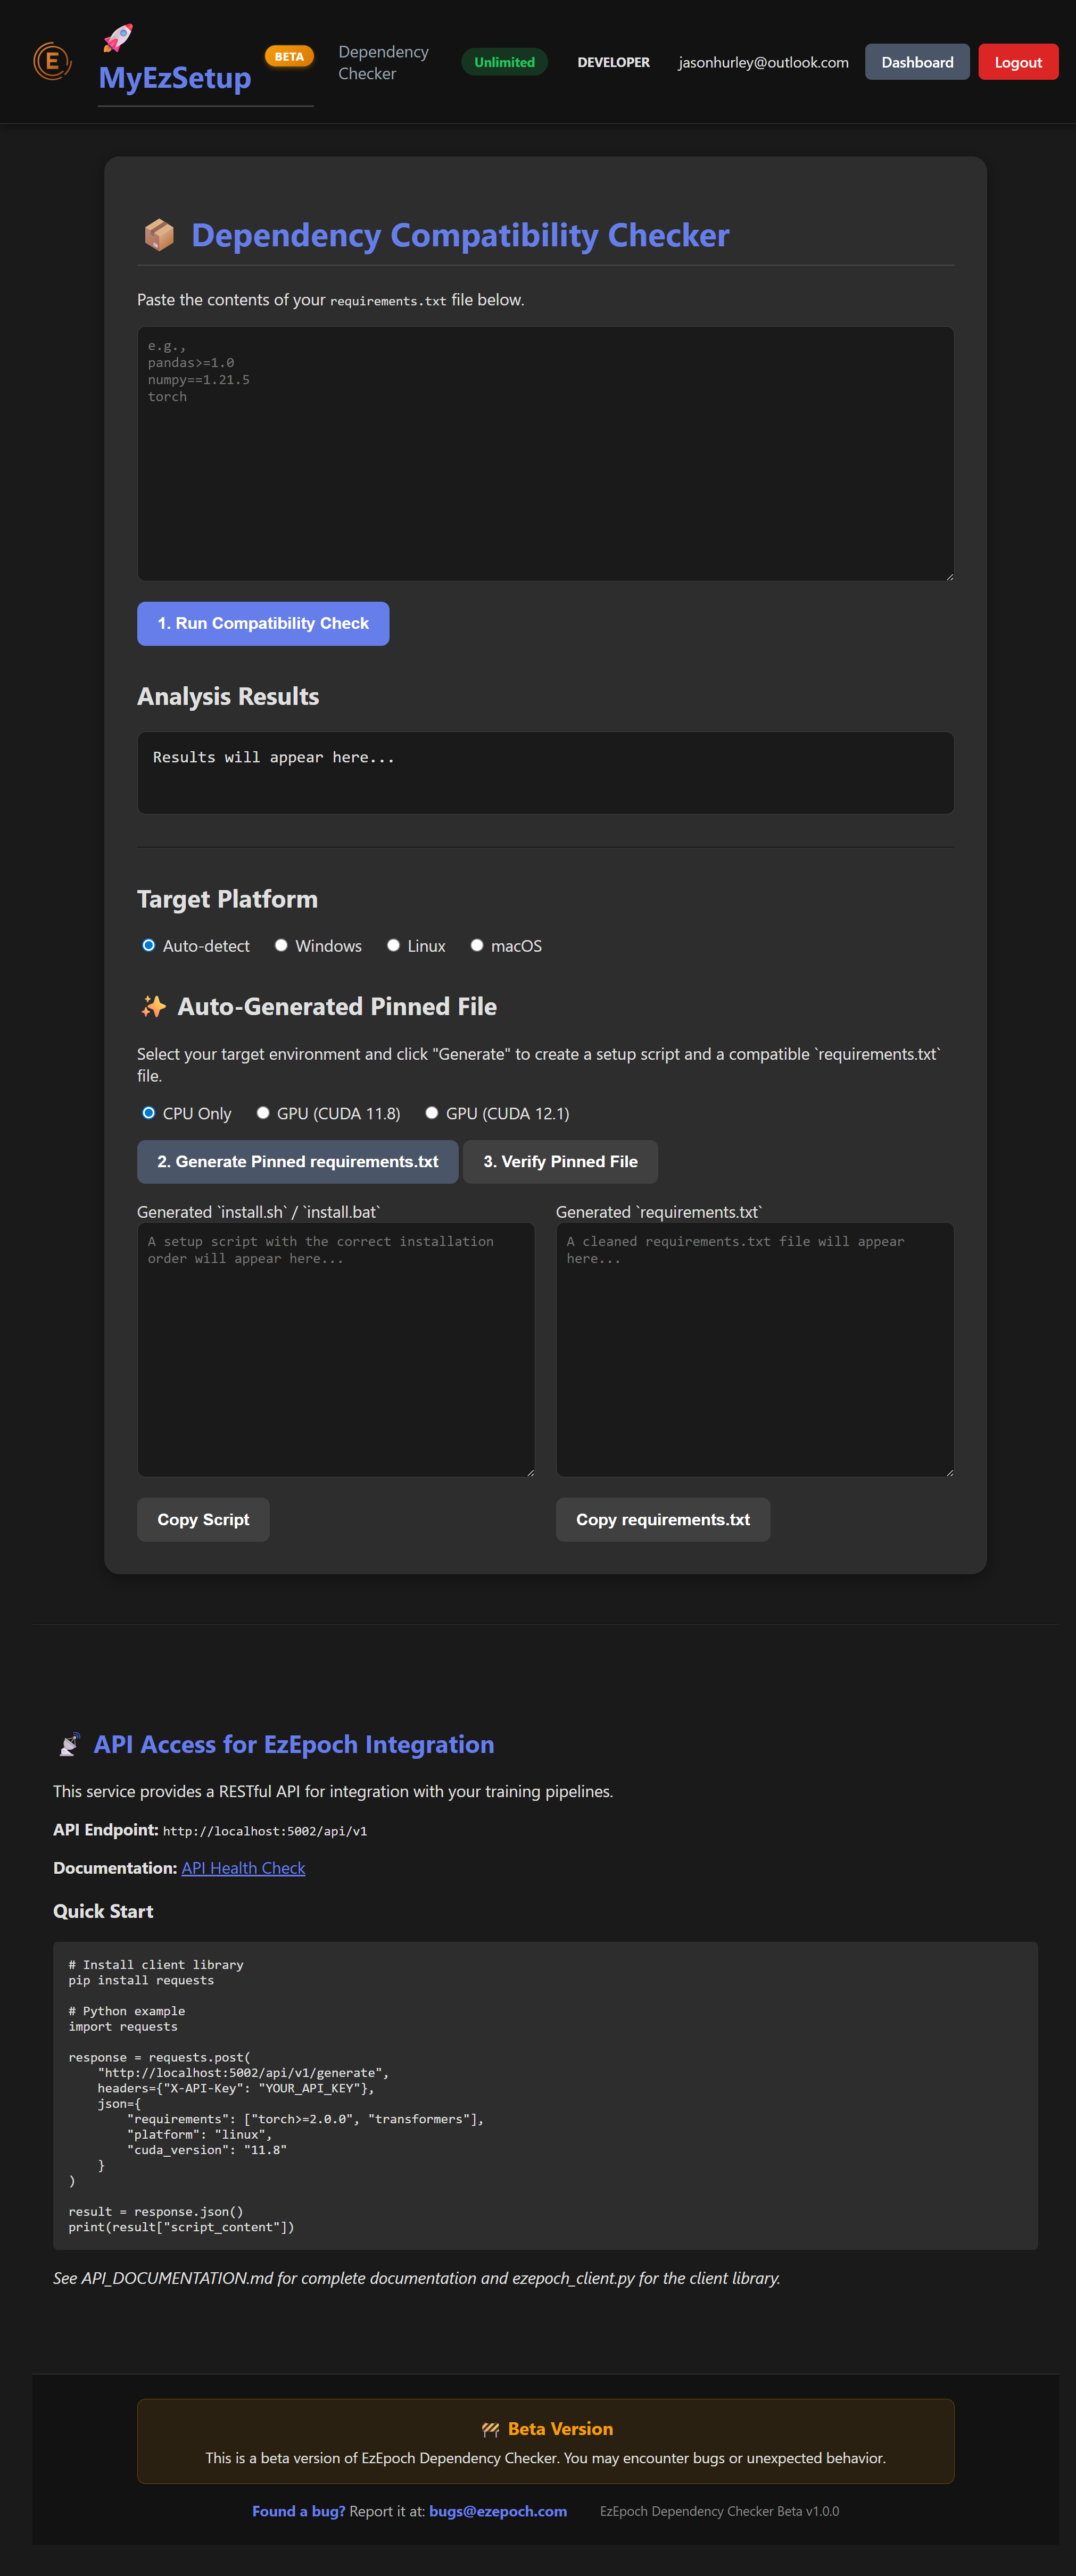This screenshot has height=2576, width=1076.
Task: Choose GPU (CUDA 11.8) environment
Action: click(x=263, y=1113)
